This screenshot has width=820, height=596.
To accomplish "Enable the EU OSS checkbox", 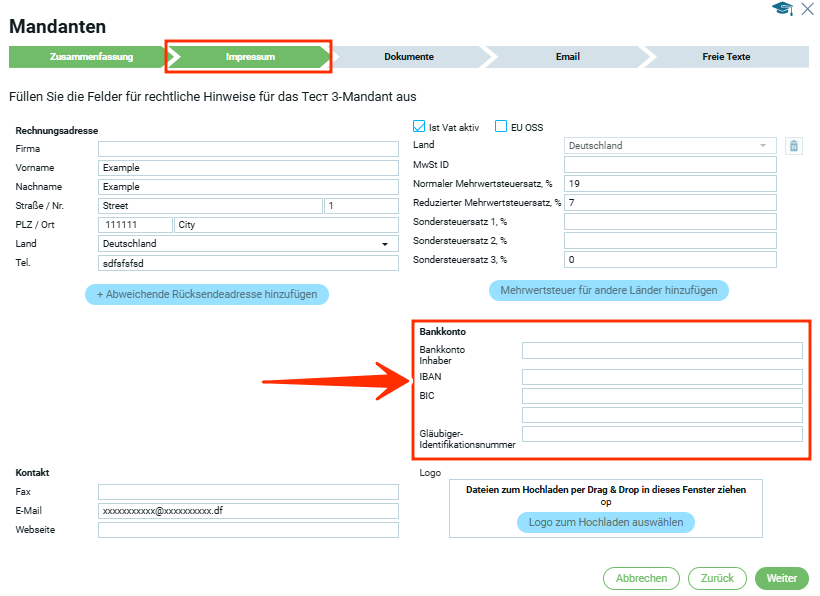I will pos(502,127).
